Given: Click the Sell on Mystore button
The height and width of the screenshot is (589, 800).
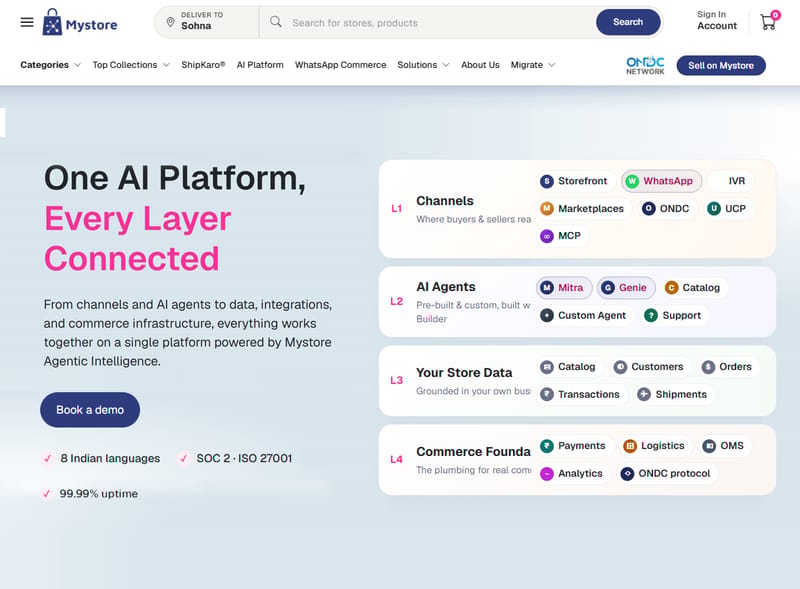Looking at the screenshot, I should [x=721, y=65].
